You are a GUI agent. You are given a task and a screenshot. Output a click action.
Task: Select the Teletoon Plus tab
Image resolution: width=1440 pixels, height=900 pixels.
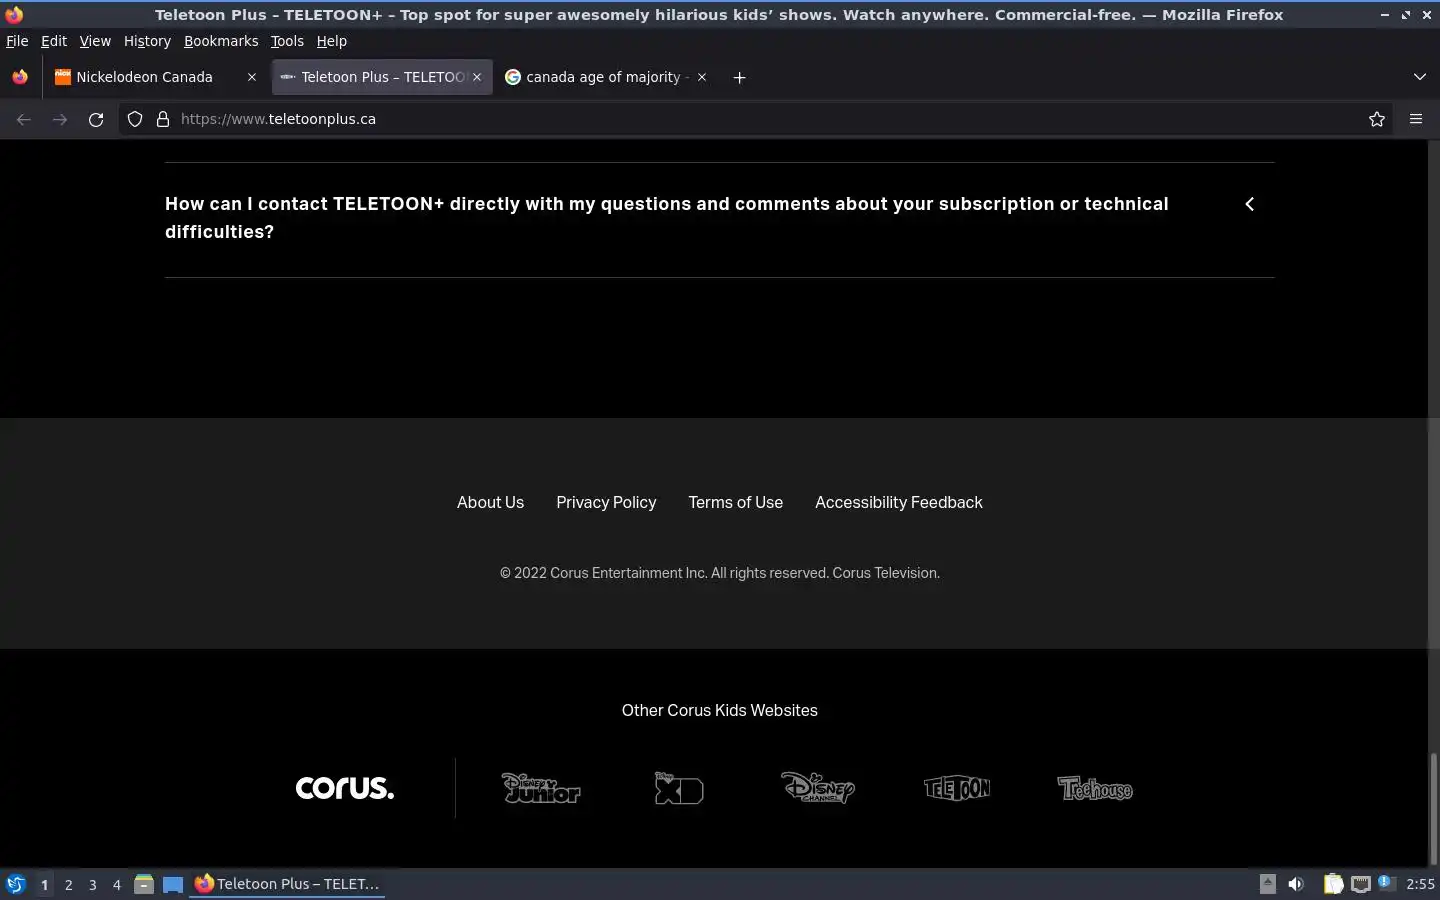pyautogui.click(x=382, y=77)
